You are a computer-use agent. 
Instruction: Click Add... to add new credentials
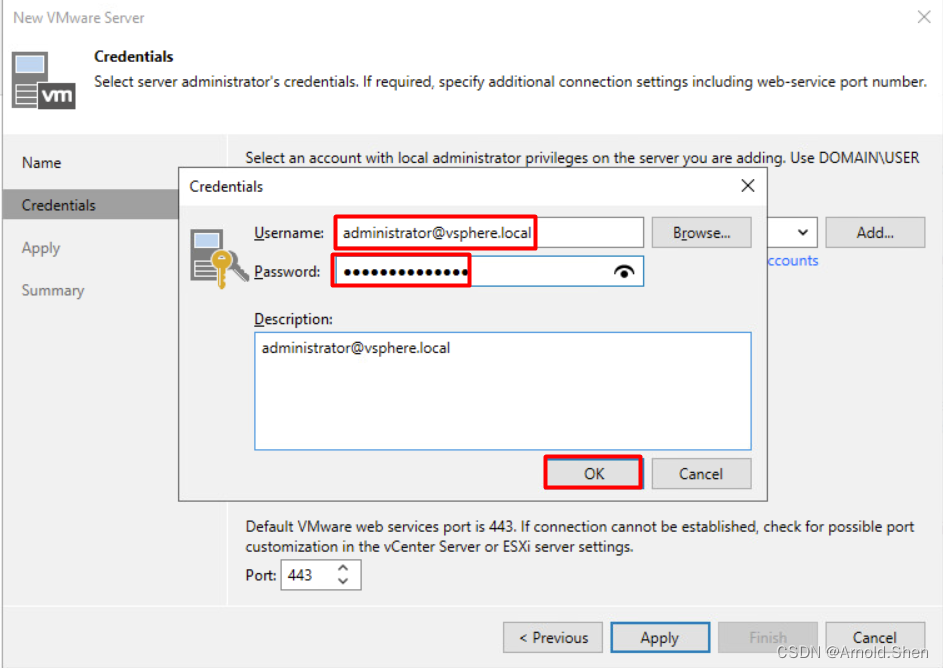(875, 233)
